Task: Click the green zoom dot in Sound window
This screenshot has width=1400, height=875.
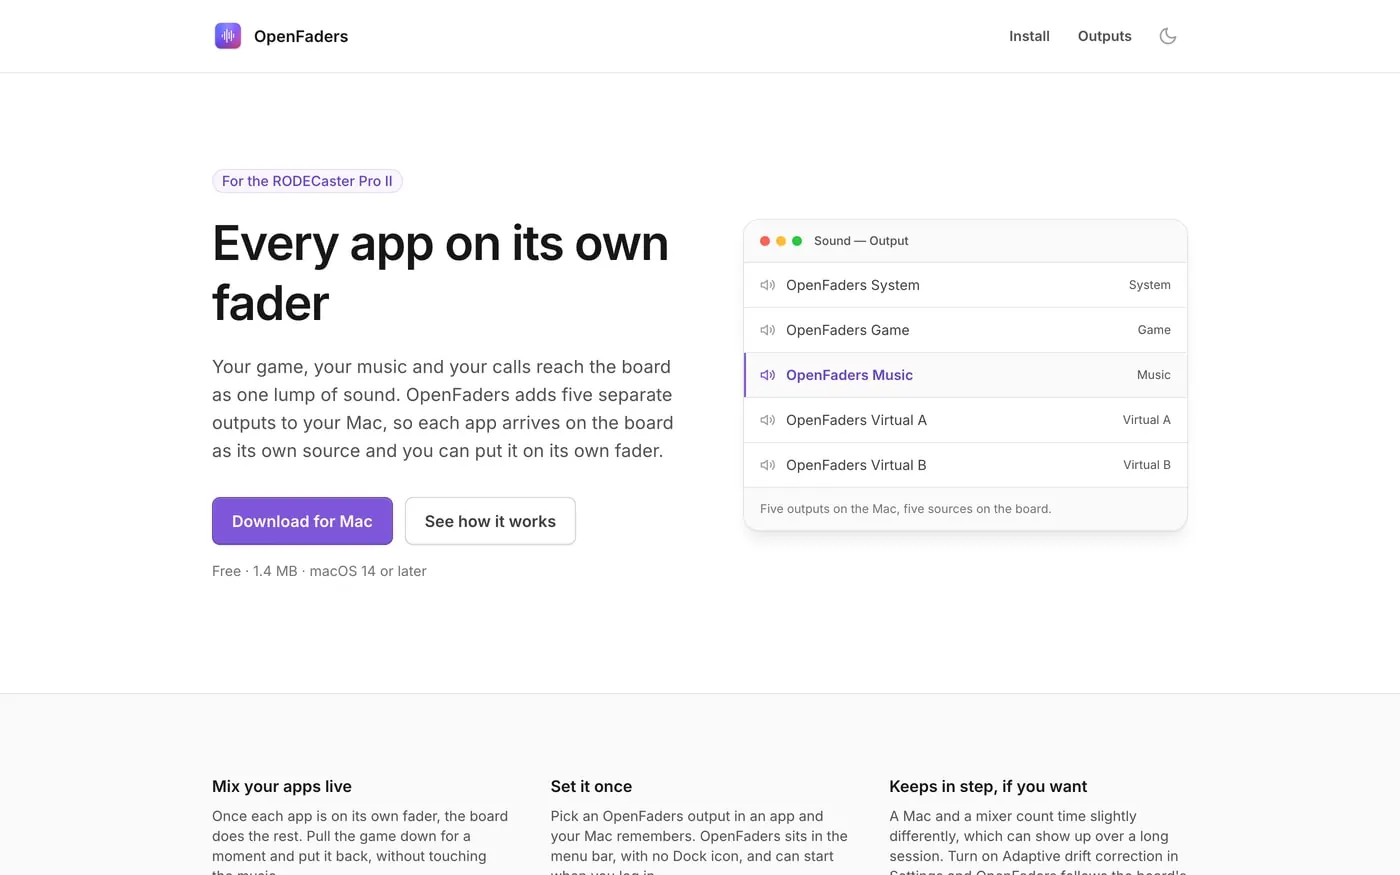Action: (797, 241)
